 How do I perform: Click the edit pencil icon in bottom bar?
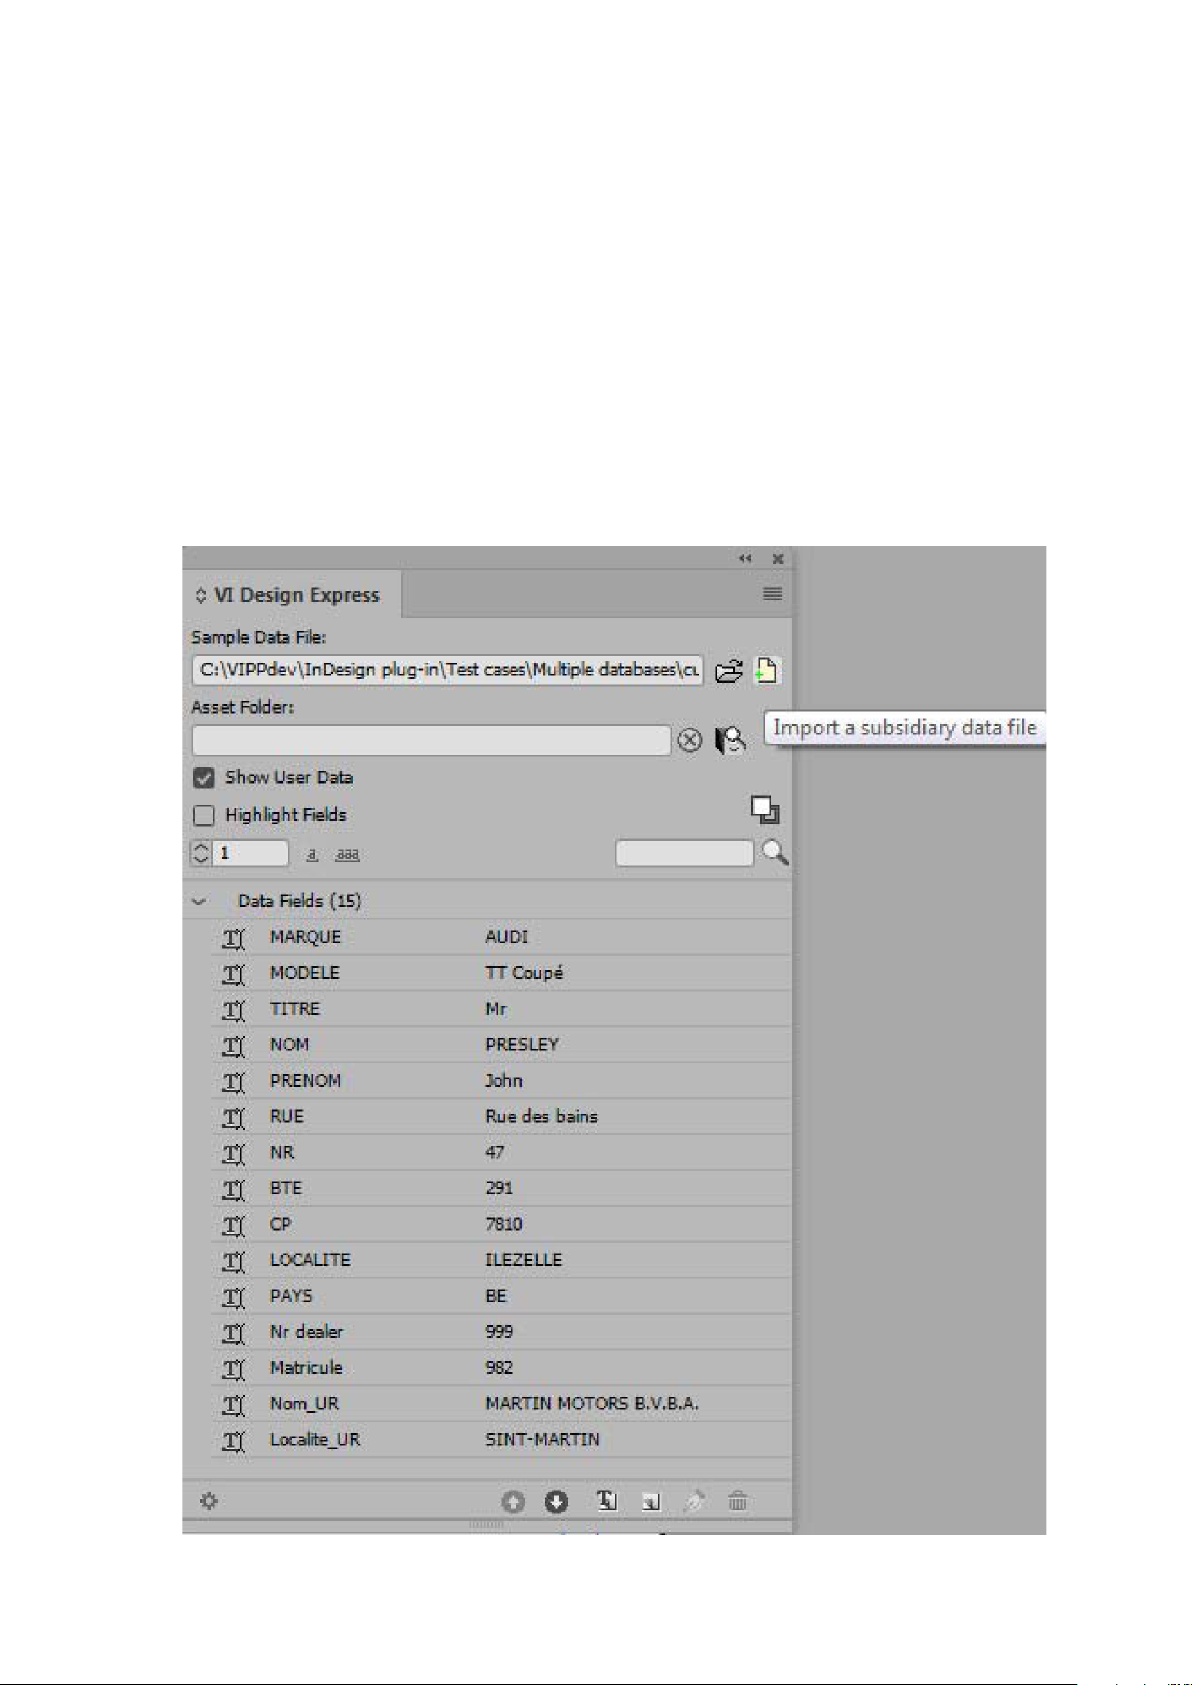(x=693, y=1501)
